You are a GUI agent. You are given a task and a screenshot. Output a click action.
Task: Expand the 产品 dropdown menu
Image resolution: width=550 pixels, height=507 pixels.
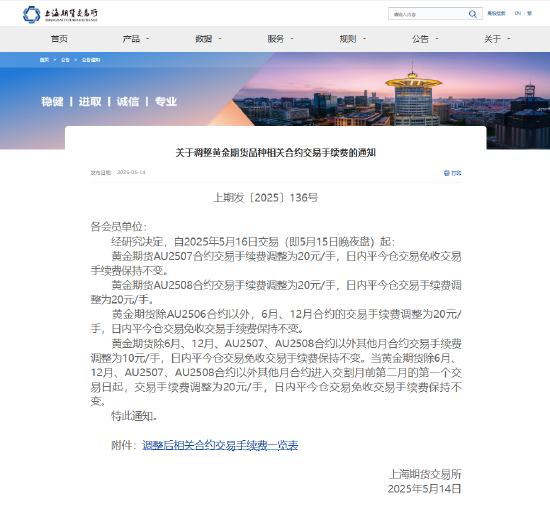click(x=136, y=39)
